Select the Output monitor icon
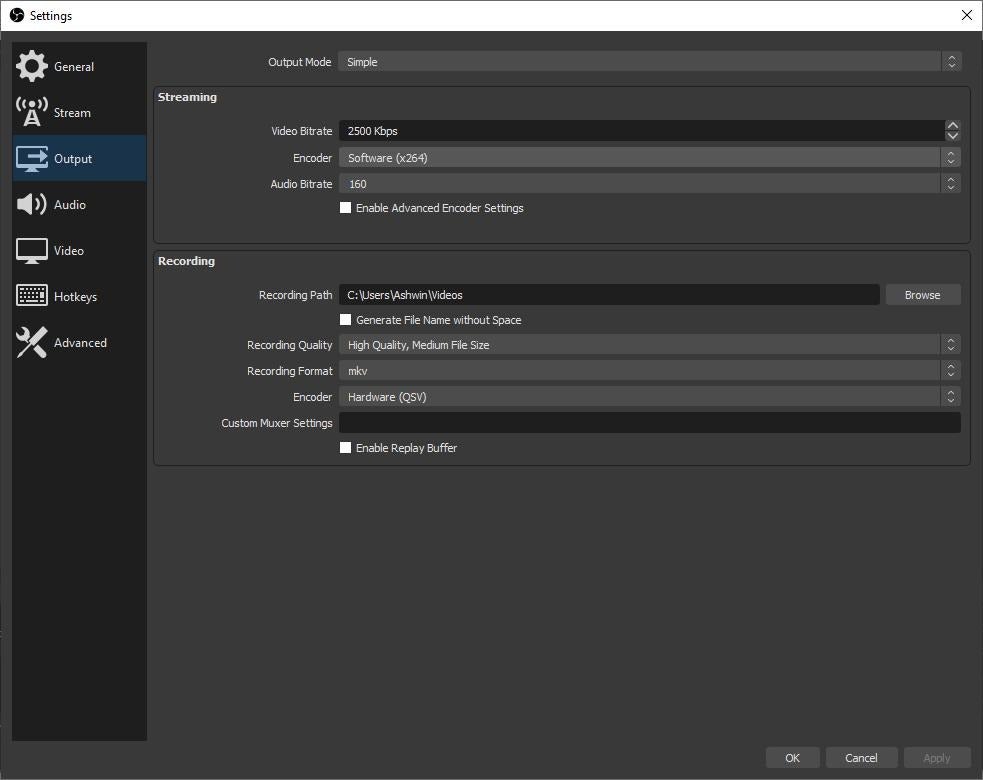Screen dimensions: 983x780 32,158
